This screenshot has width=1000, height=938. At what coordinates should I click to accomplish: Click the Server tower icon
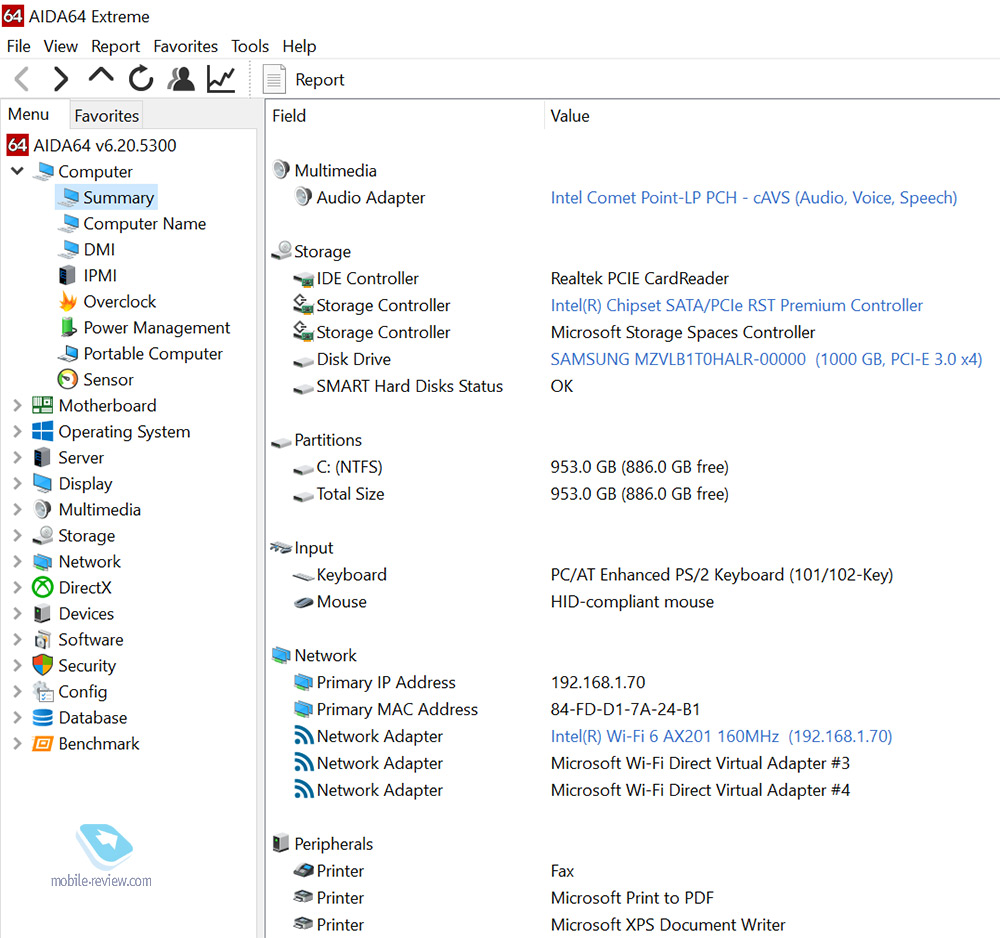pyautogui.click(x=43, y=458)
